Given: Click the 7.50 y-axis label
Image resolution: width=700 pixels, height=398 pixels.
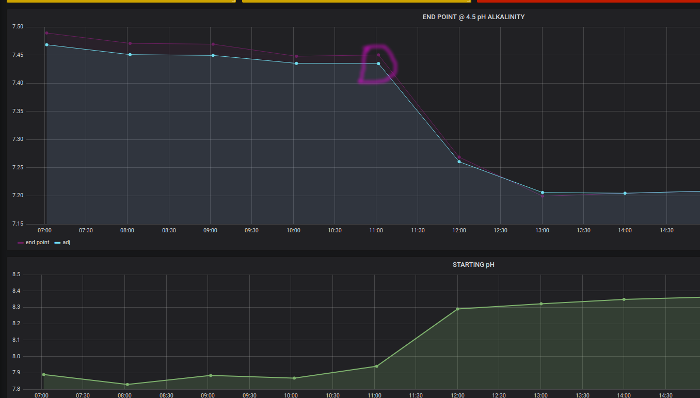Looking at the screenshot, I should 17,27.
